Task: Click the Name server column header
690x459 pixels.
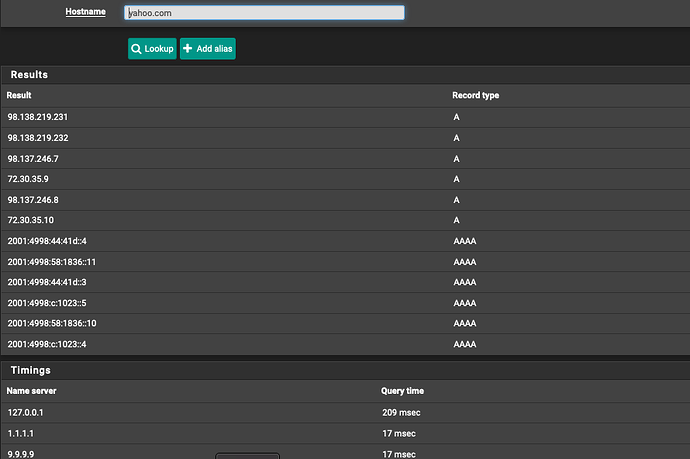Action: [31, 391]
